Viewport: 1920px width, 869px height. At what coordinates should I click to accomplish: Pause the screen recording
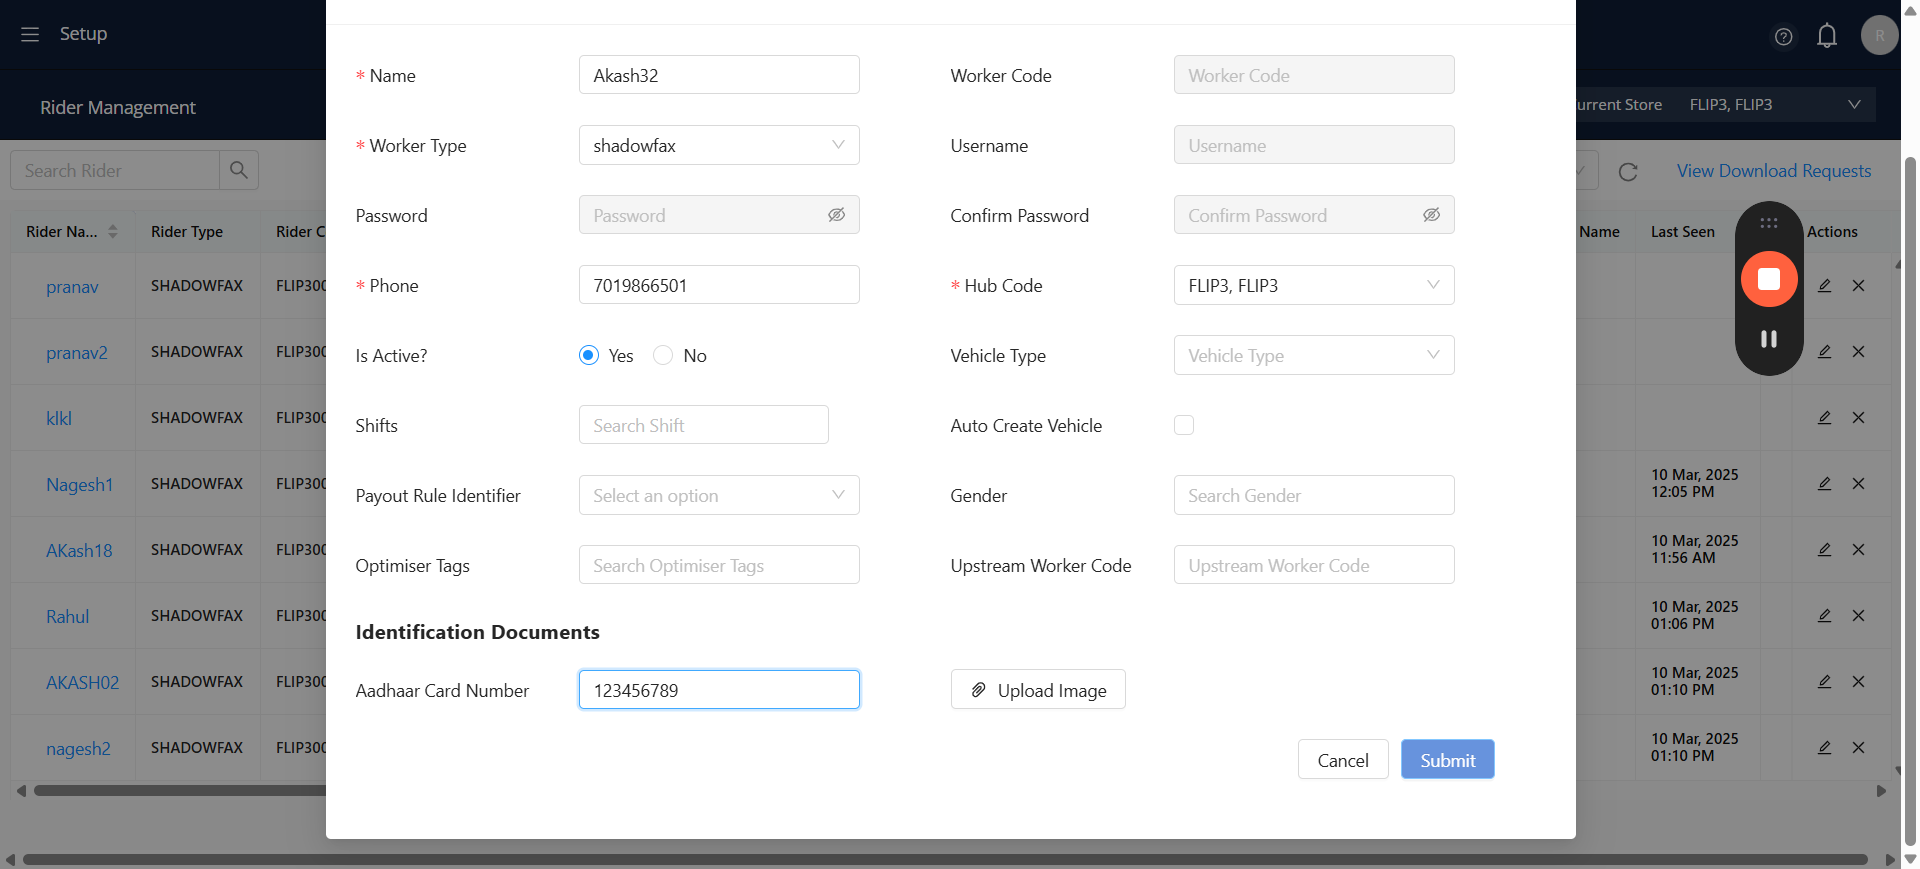click(x=1768, y=339)
